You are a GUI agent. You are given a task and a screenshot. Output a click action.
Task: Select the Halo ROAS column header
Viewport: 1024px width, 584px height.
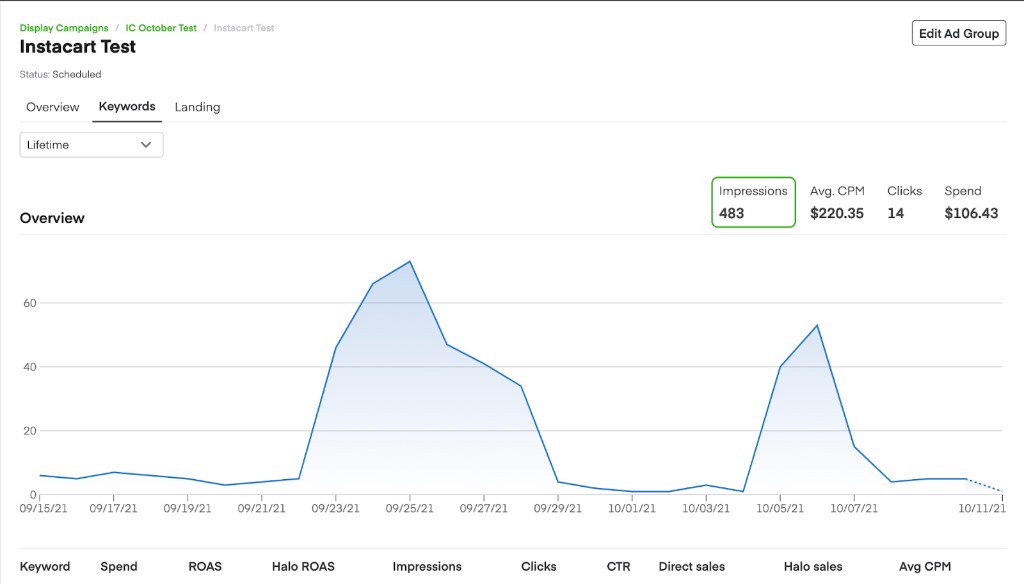pos(302,566)
